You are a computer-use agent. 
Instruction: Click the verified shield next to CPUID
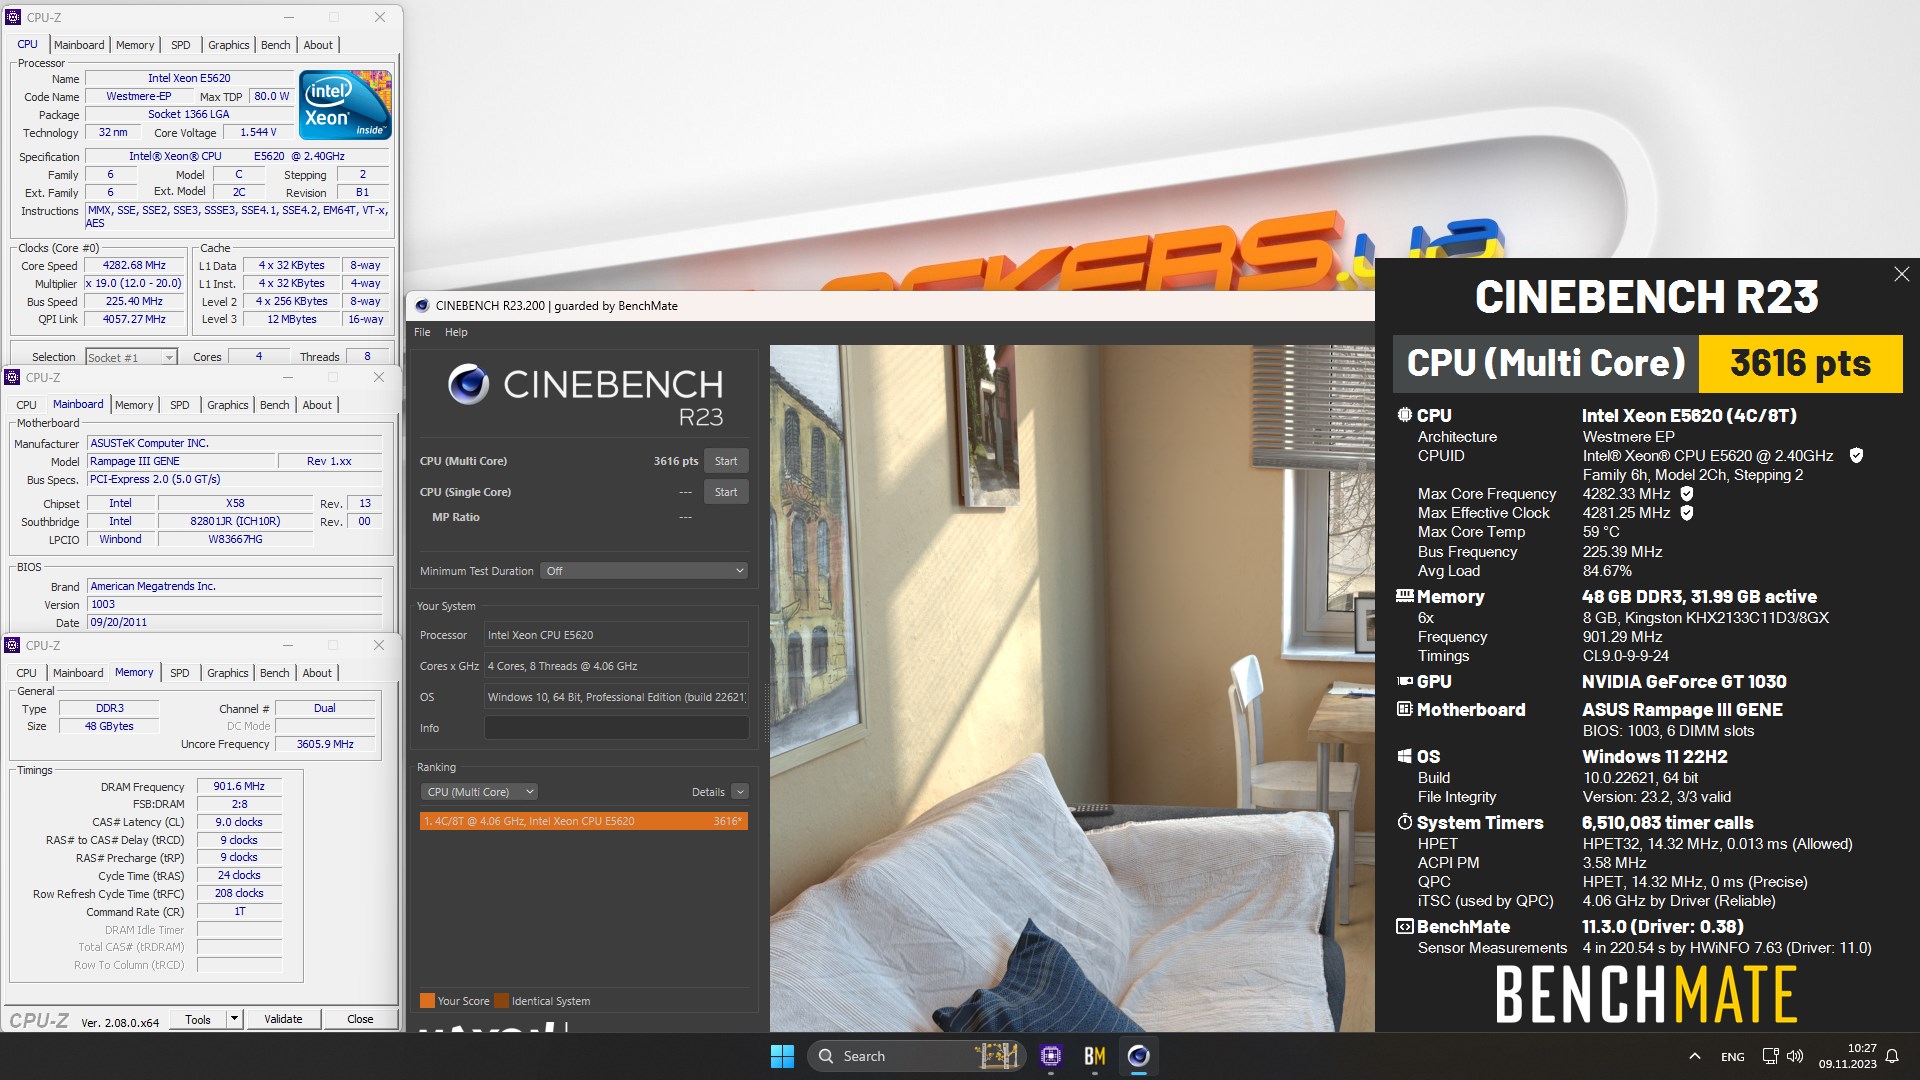pos(1856,456)
